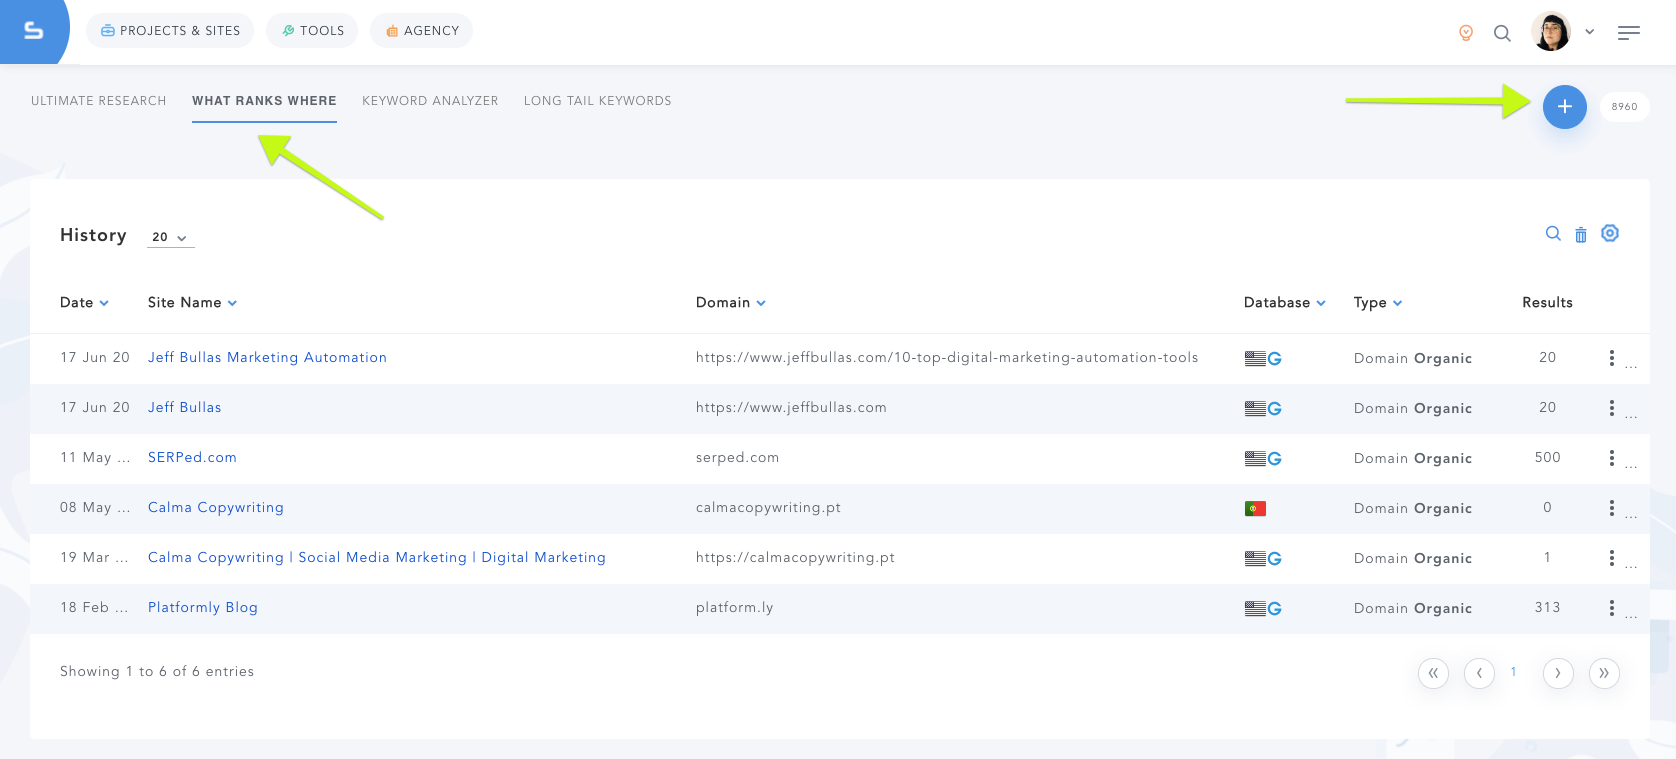
Task: Open options menu for Platformly Blog row
Action: (1611, 608)
